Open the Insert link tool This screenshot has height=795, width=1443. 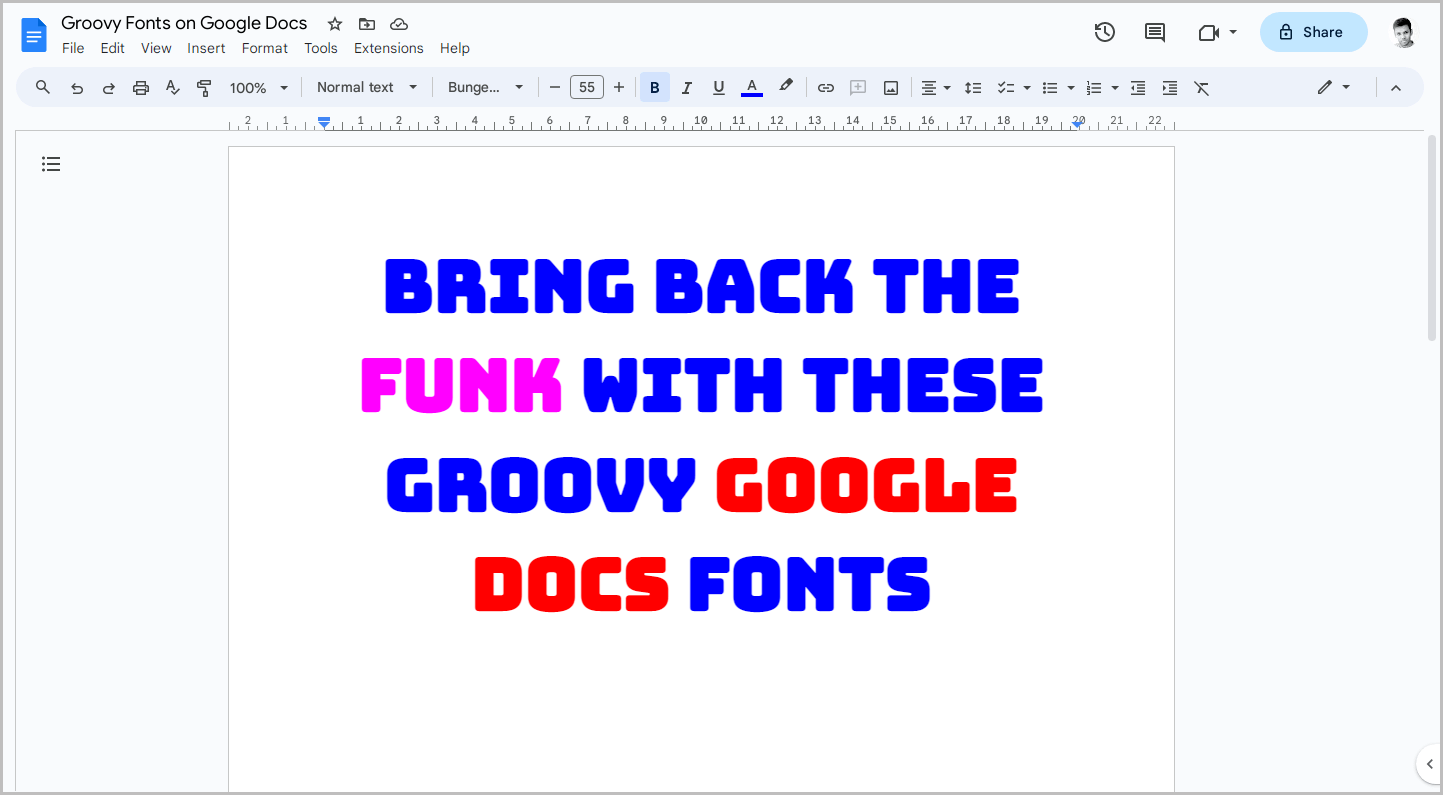[826, 87]
